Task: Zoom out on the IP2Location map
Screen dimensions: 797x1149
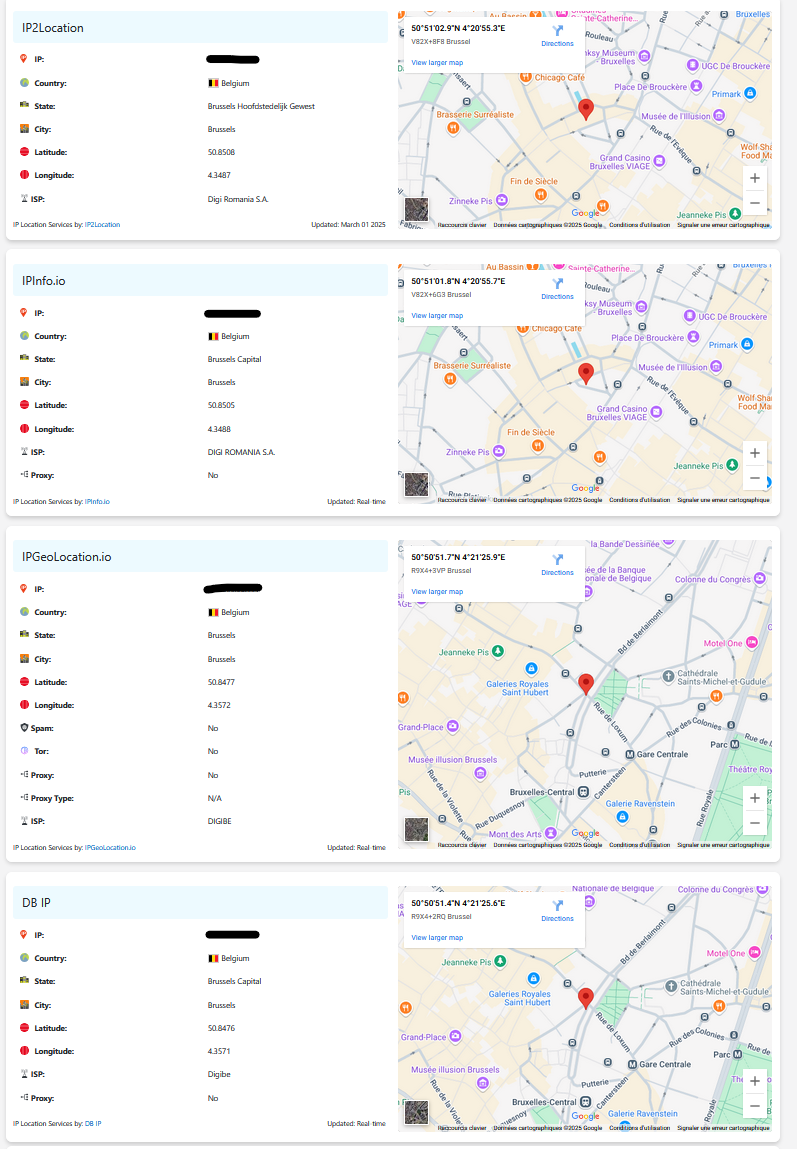Action: tap(755, 203)
